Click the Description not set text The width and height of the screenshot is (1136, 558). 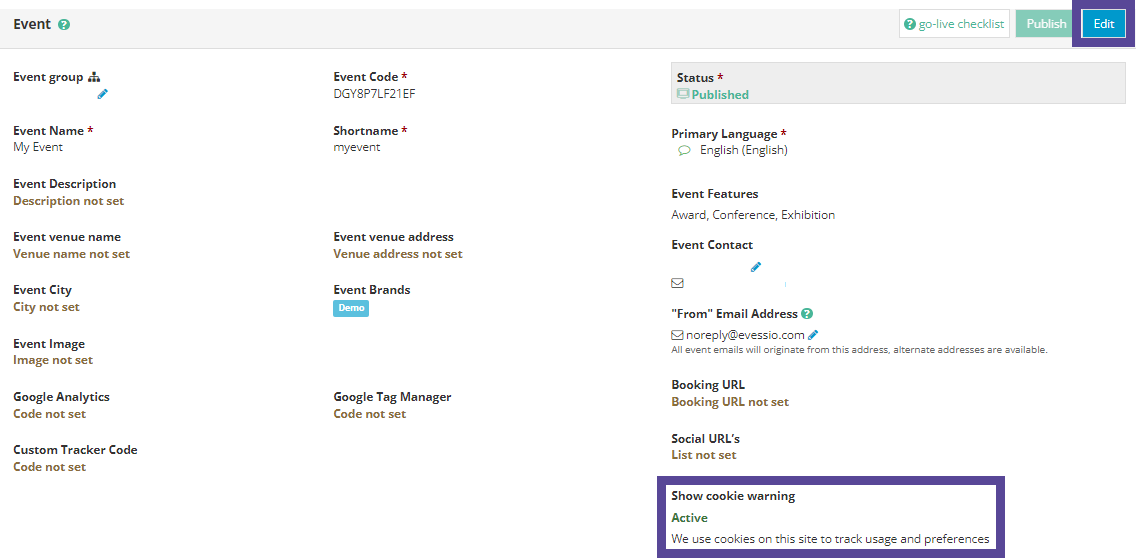(69, 201)
